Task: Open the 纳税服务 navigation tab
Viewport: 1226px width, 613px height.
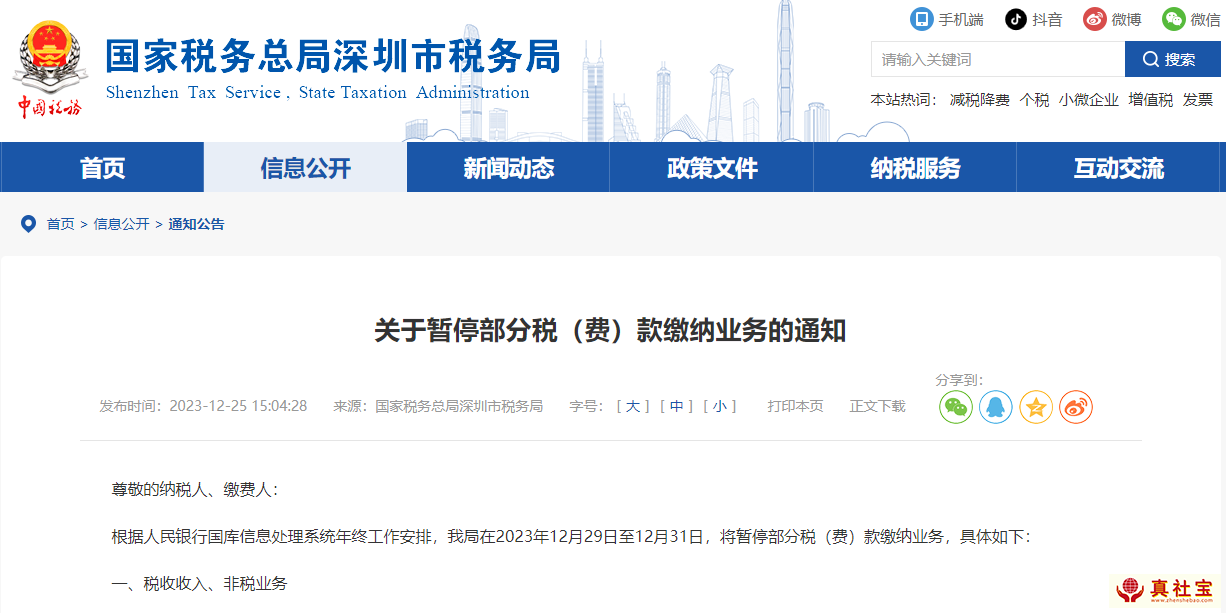Action: point(915,168)
